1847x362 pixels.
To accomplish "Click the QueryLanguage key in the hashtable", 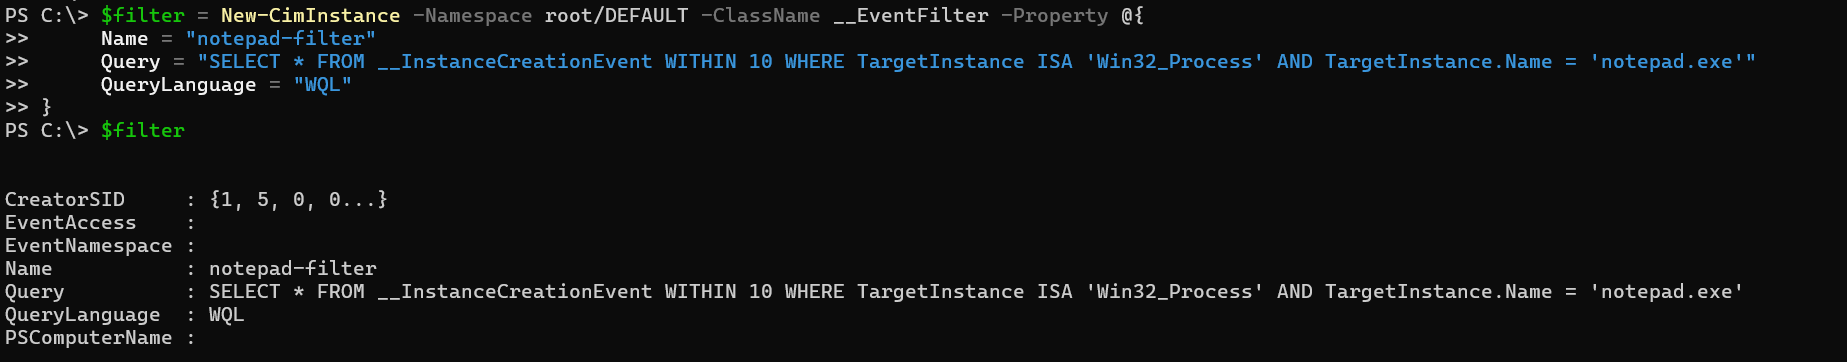I will pos(179,85).
